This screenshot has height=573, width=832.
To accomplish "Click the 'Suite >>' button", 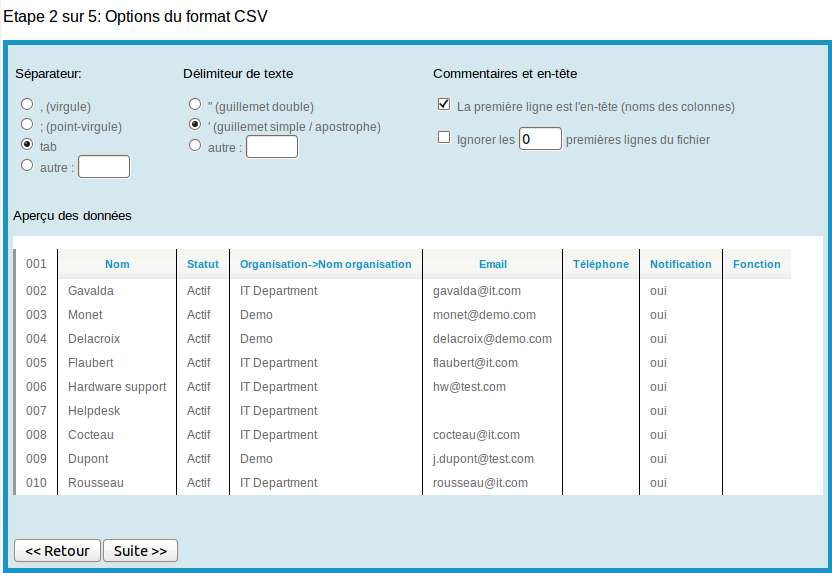I will (141, 551).
